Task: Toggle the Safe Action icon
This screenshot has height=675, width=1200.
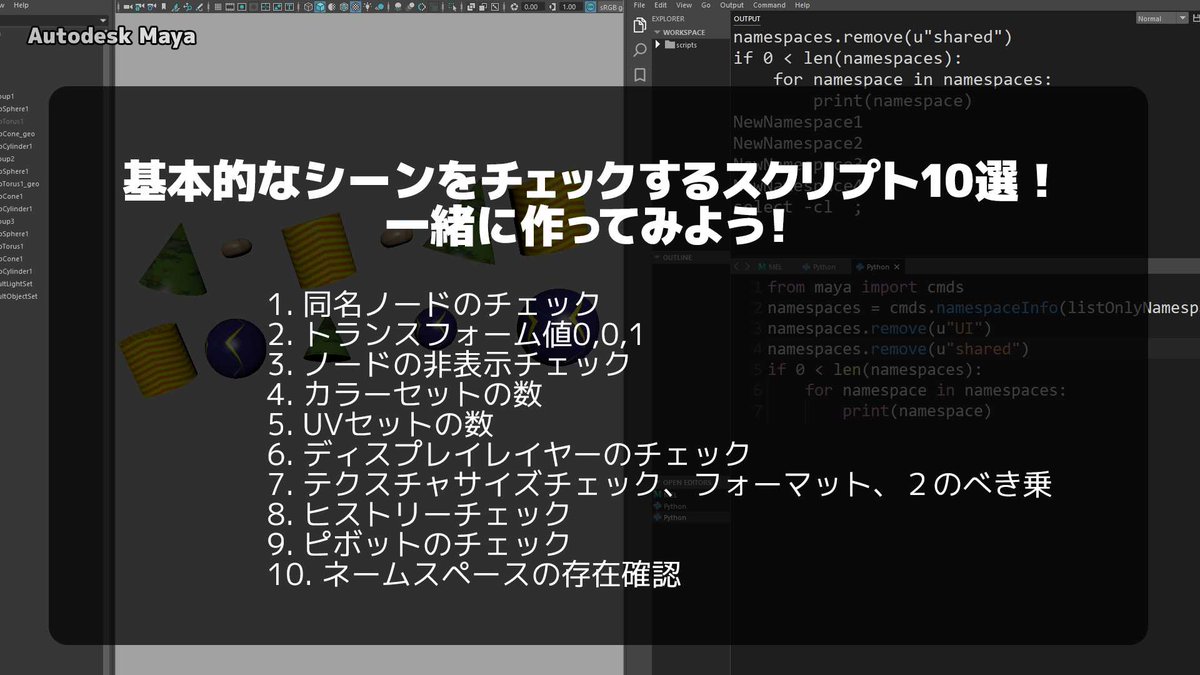Action: pos(277,7)
